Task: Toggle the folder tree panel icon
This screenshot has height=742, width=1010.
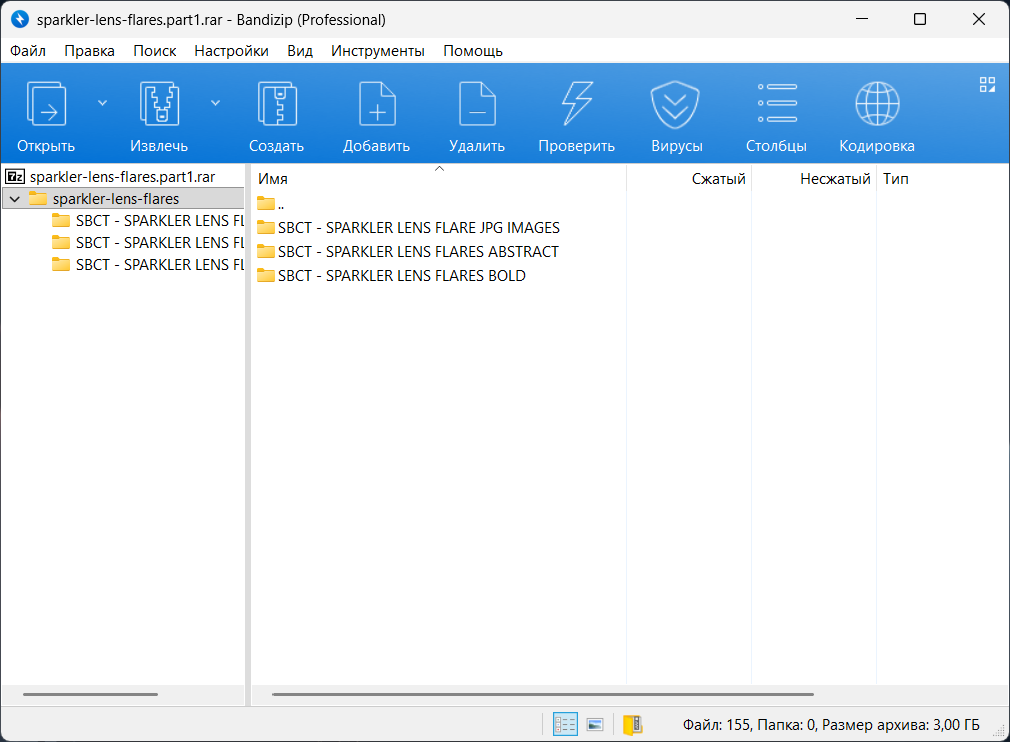Action: tap(632, 724)
